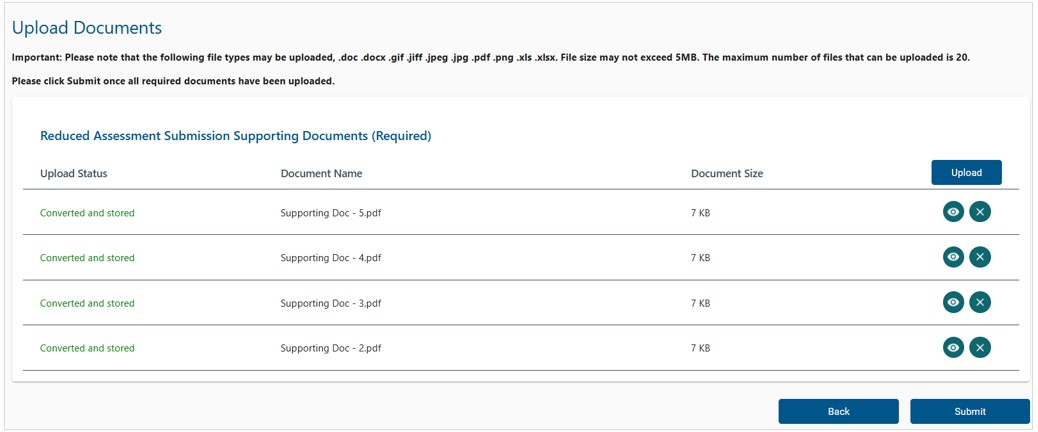Select the Supporting Doc - 4.pdf file name
Viewport: 1038px width, 432px height.
[x=331, y=258]
